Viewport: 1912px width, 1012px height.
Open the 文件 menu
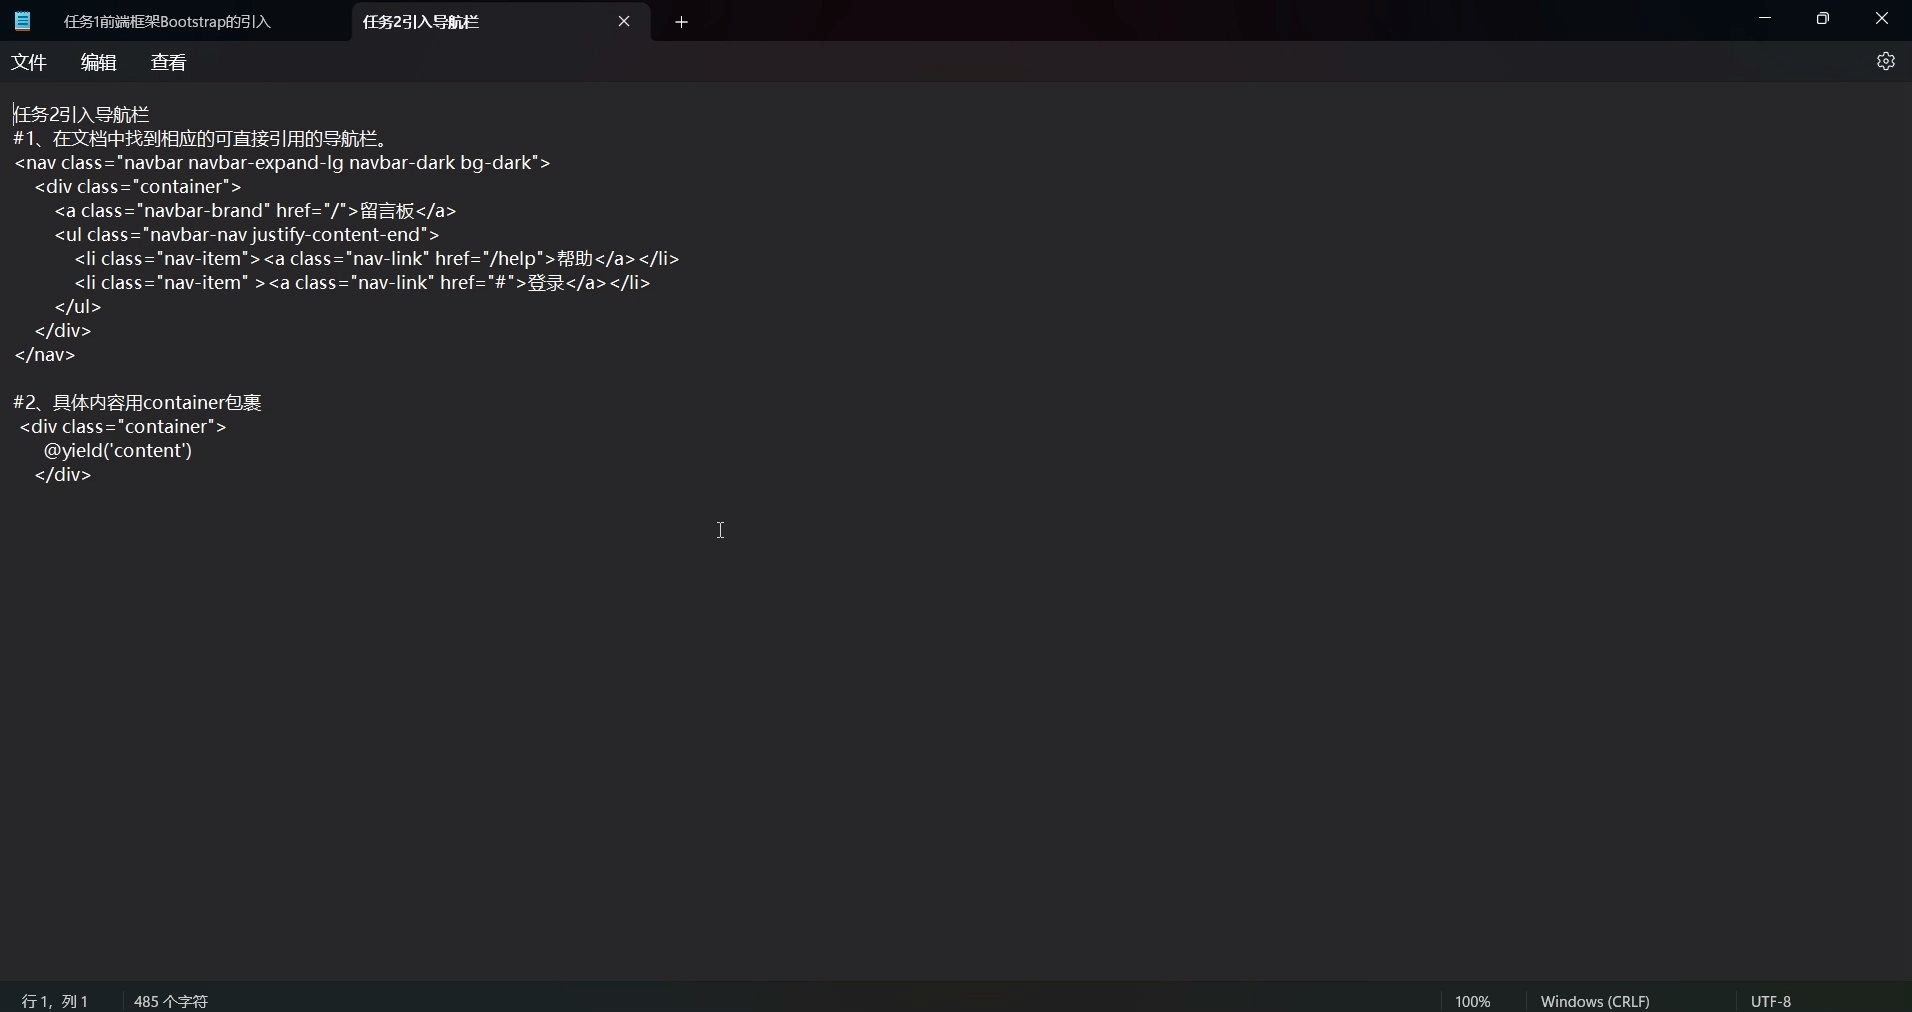pos(29,62)
